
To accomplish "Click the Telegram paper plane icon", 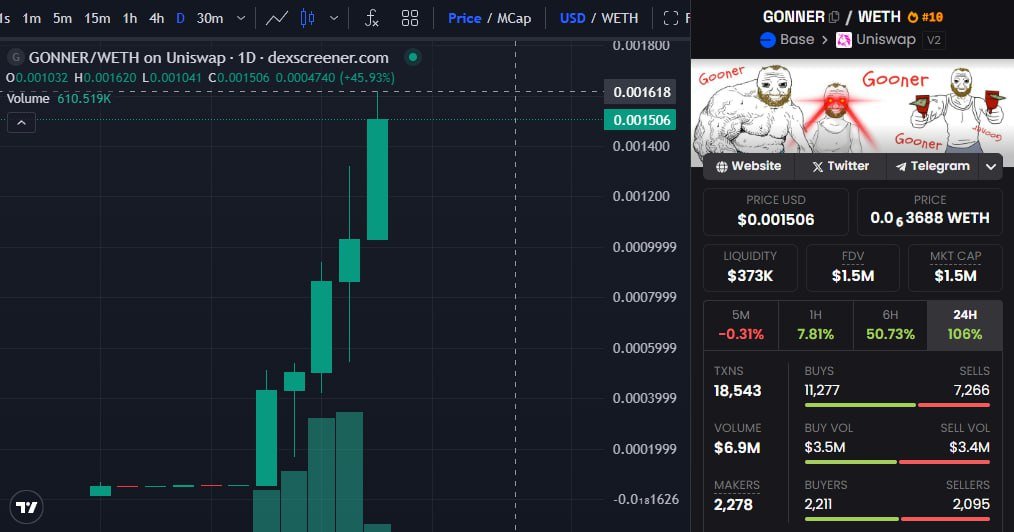I will pos(901,167).
